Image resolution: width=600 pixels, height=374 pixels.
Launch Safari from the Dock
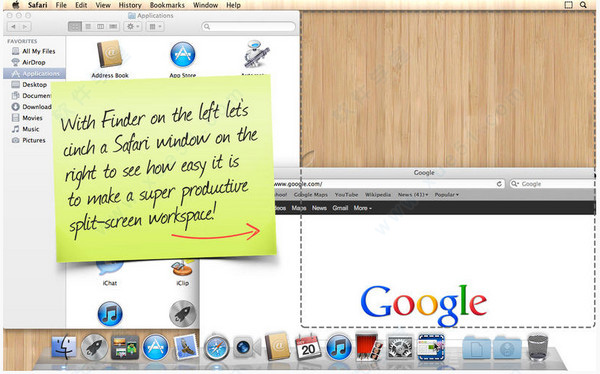tap(216, 348)
